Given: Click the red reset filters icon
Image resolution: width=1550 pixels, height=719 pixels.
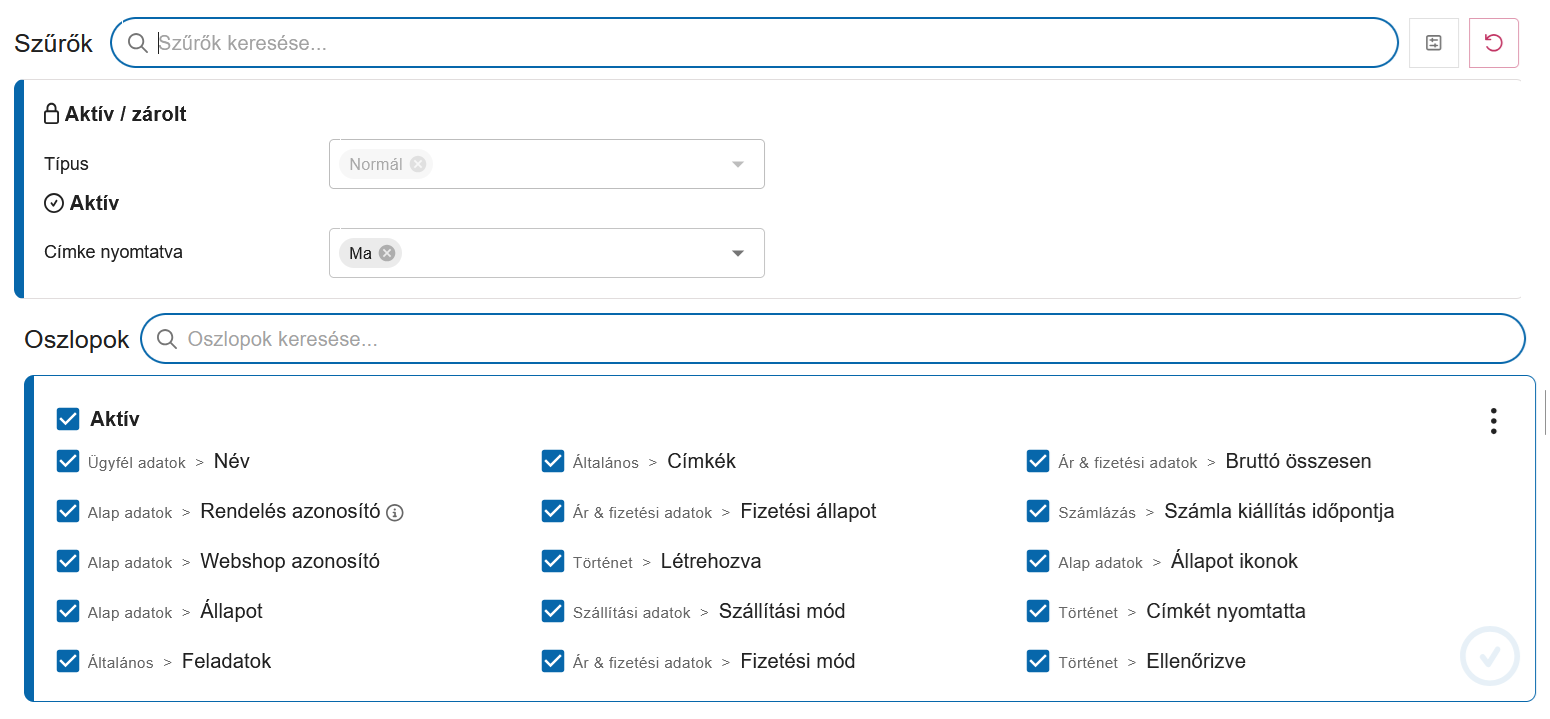Looking at the screenshot, I should tap(1493, 43).
